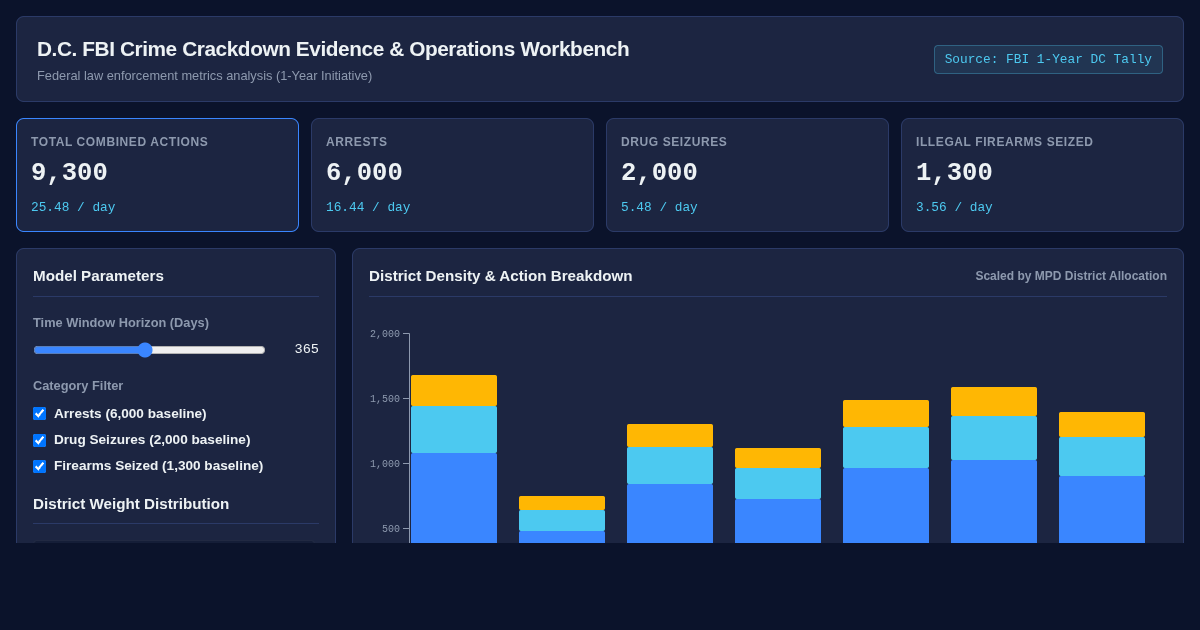1200x630 pixels.
Task: Toggle the Arrests (6,000 baseline) checkbox
Action: [x=39, y=413]
